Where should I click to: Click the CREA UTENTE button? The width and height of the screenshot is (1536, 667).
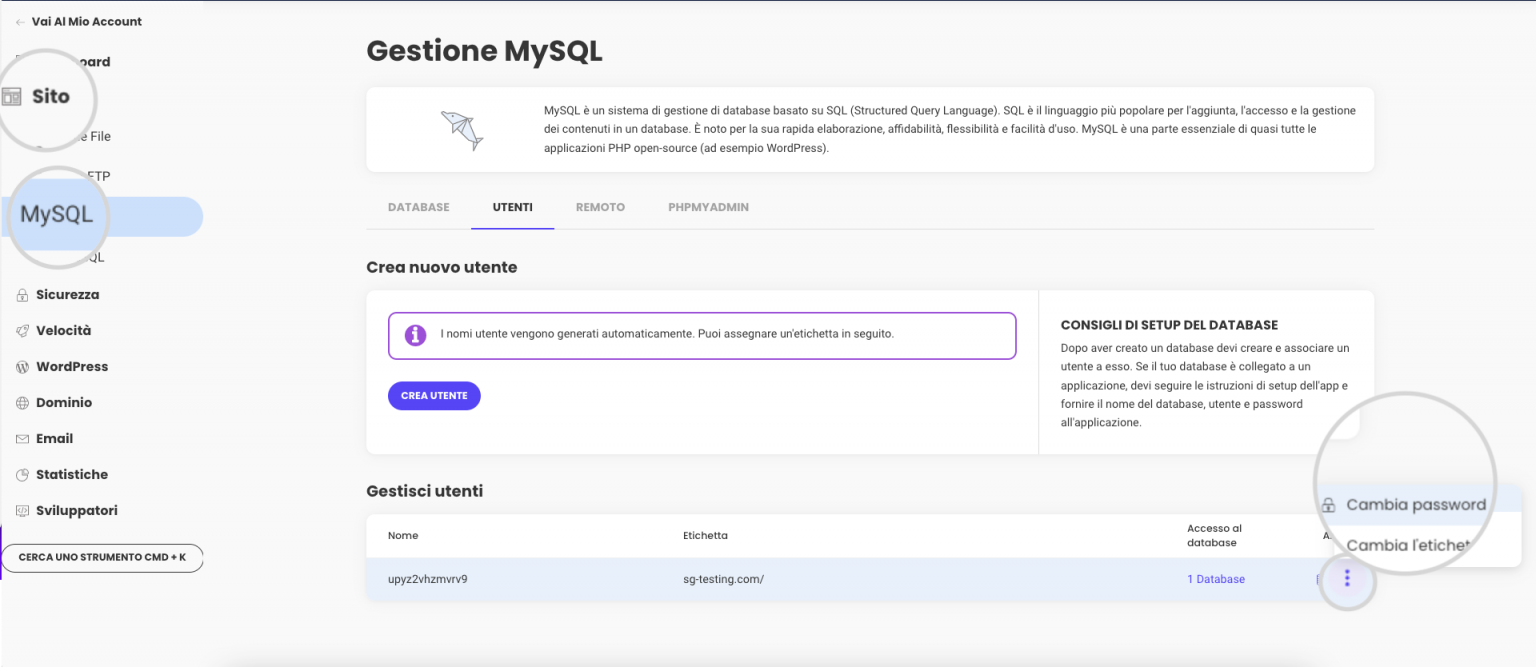434,396
